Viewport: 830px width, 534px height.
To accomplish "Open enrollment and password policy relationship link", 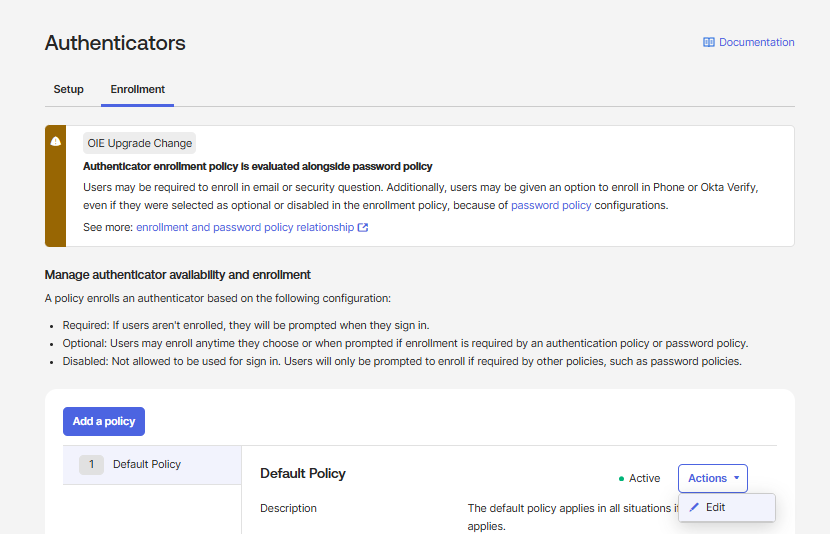I will 245,227.
